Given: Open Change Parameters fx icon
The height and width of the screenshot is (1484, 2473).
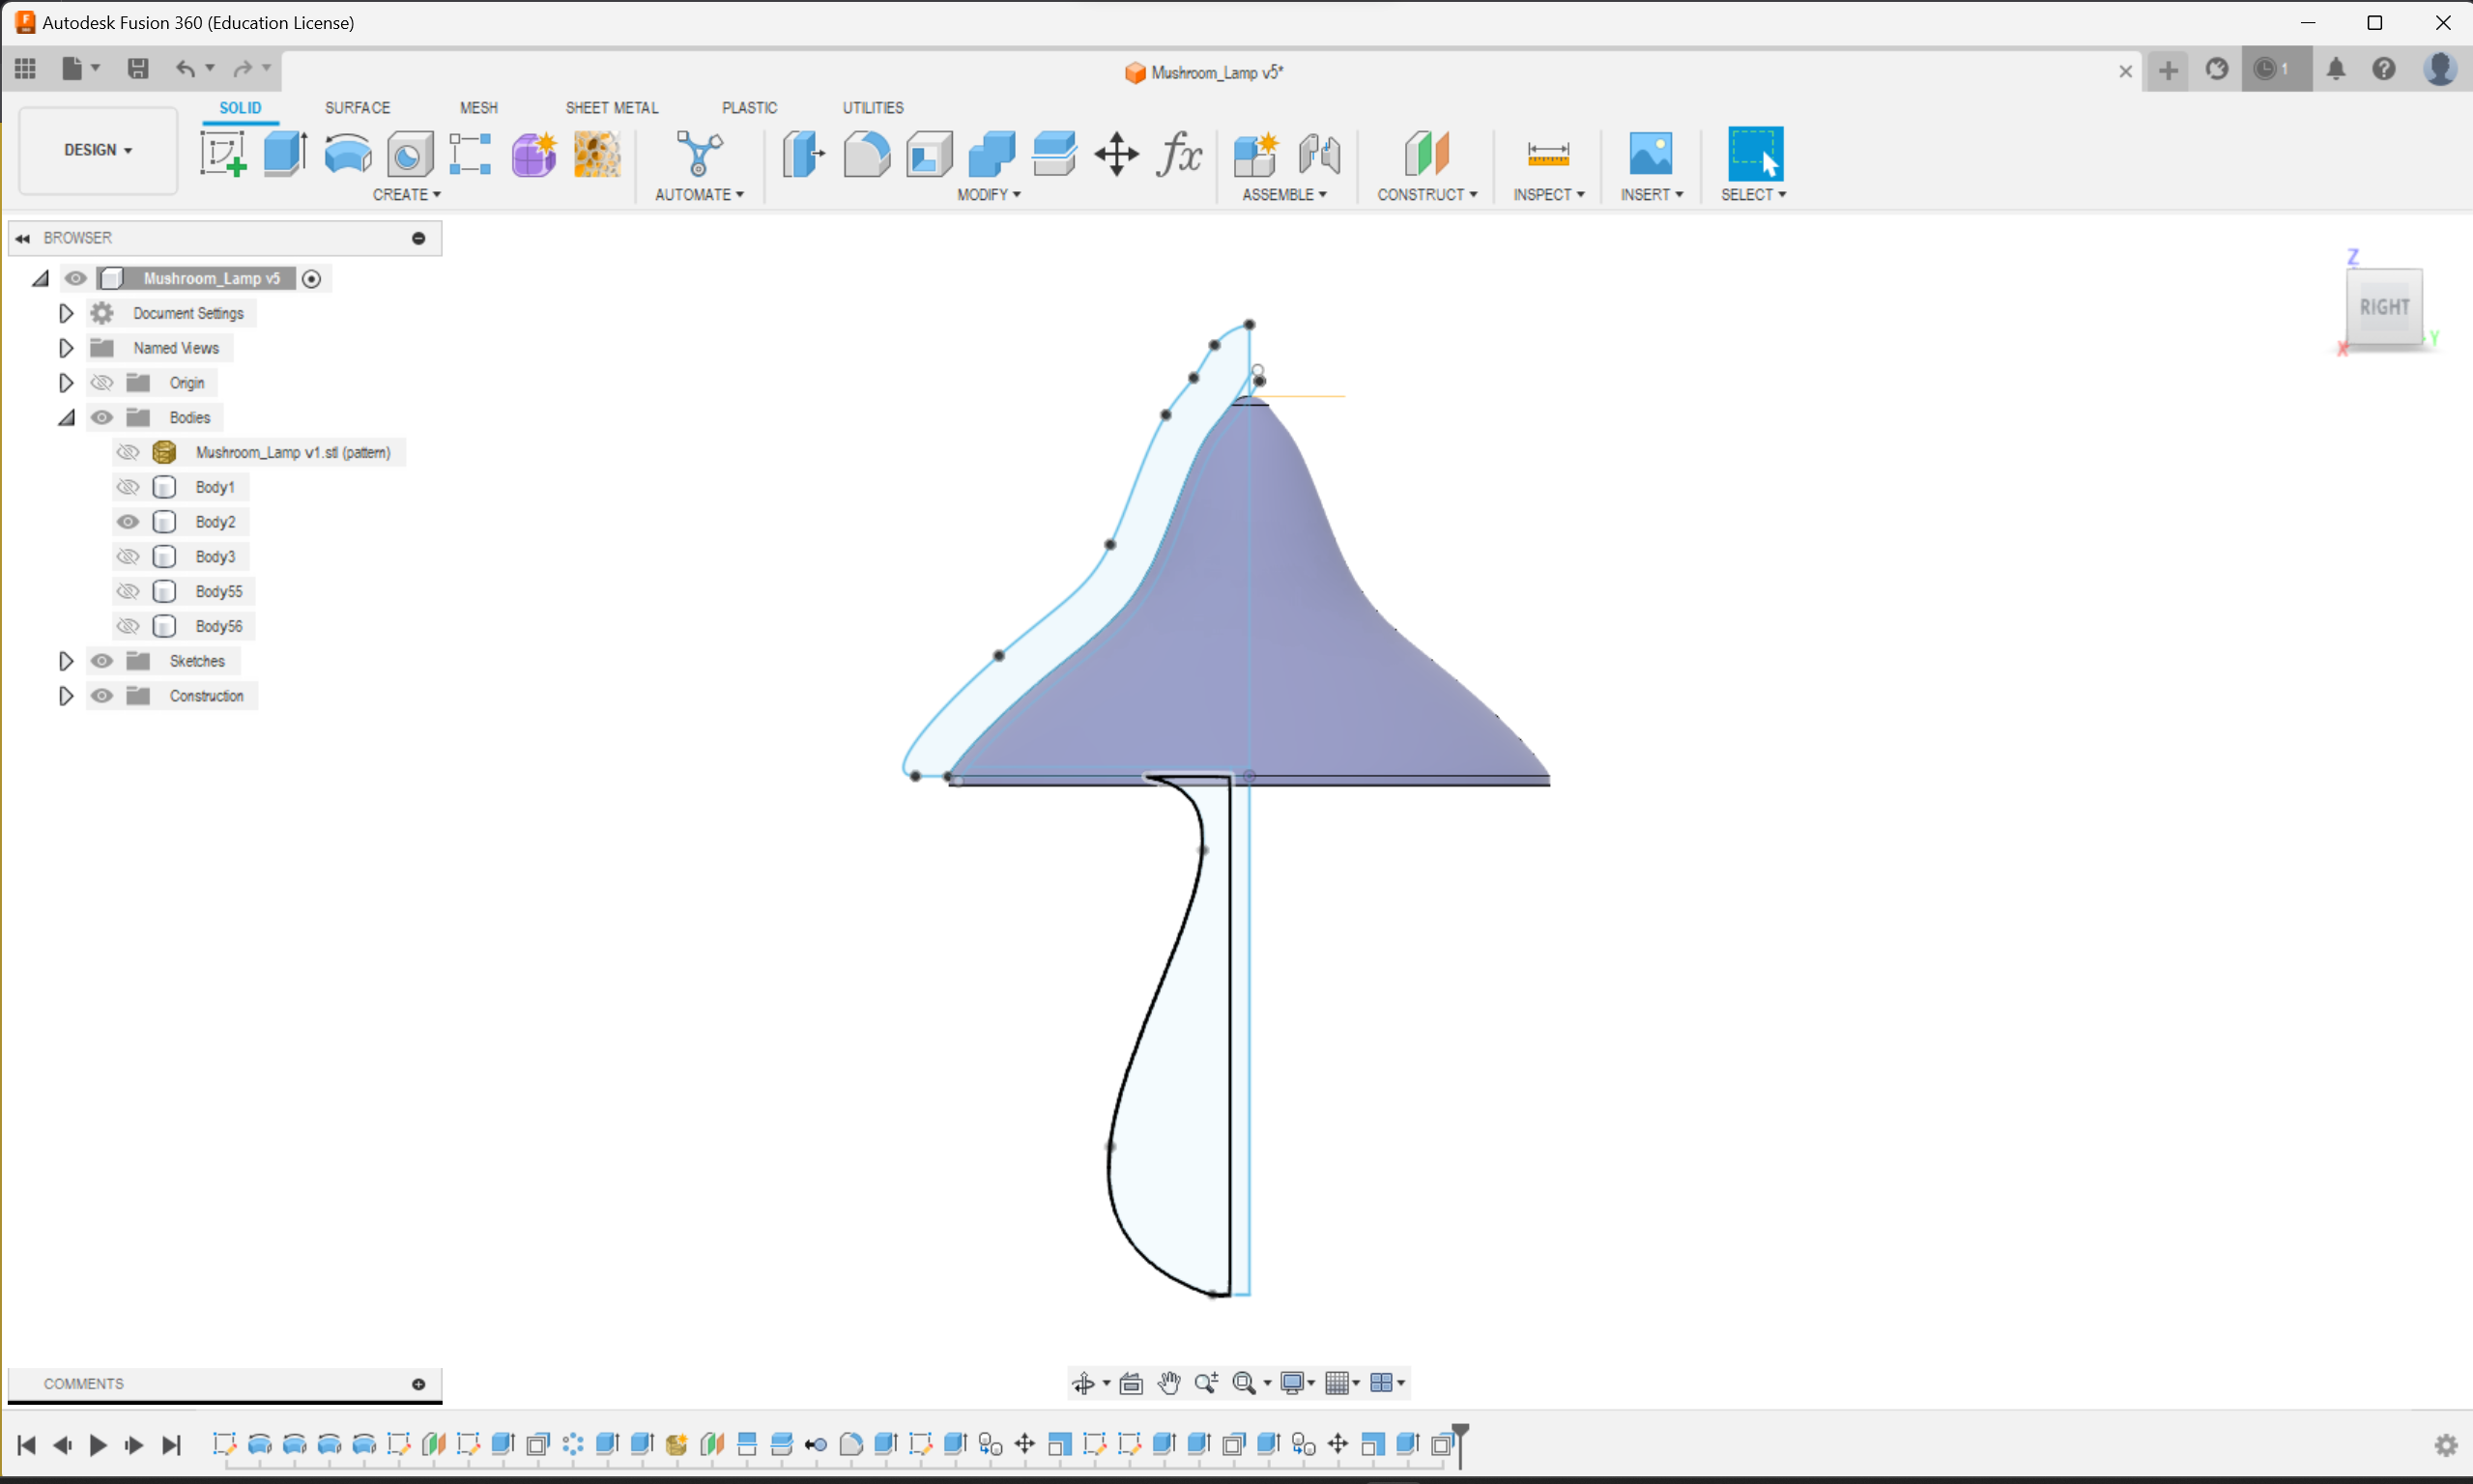Looking at the screenshot, I should coord(1179,154).
